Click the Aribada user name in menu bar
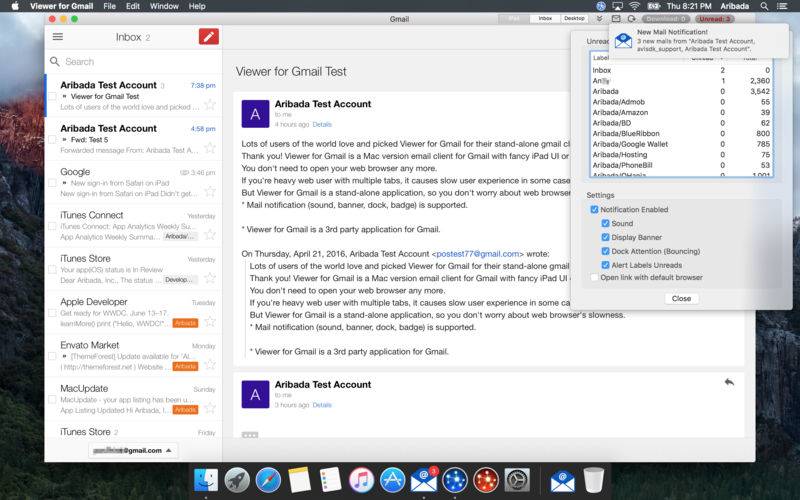 point(734,6)
